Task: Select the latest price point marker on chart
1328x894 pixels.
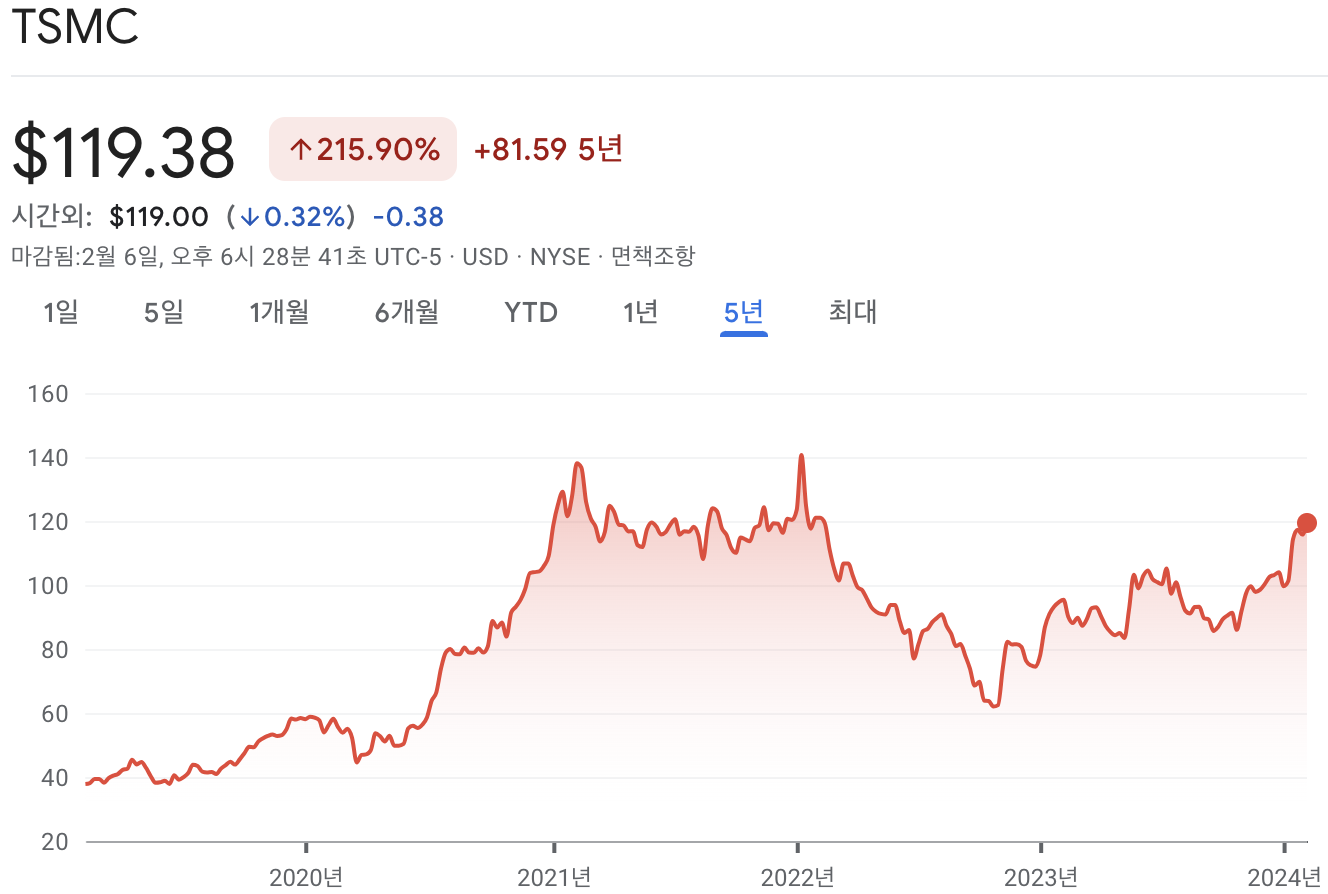Action: point(1305,521)
